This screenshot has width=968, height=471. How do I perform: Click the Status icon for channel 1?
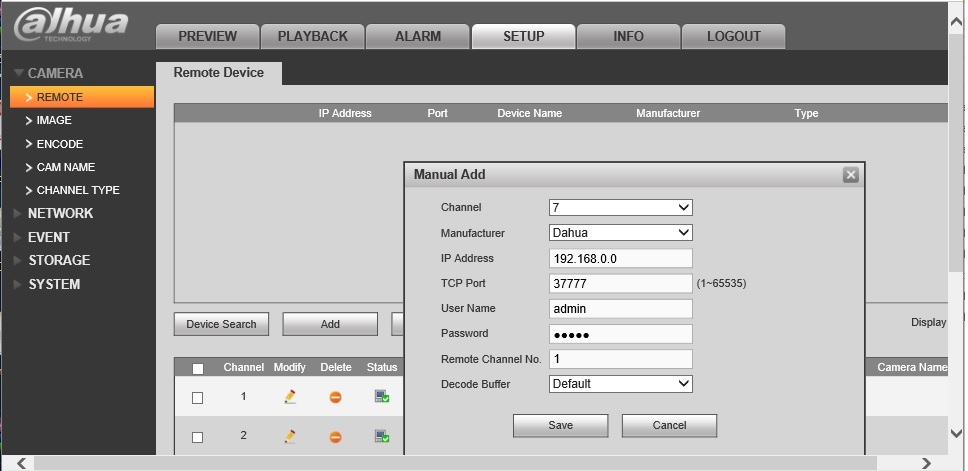point(382,397)
